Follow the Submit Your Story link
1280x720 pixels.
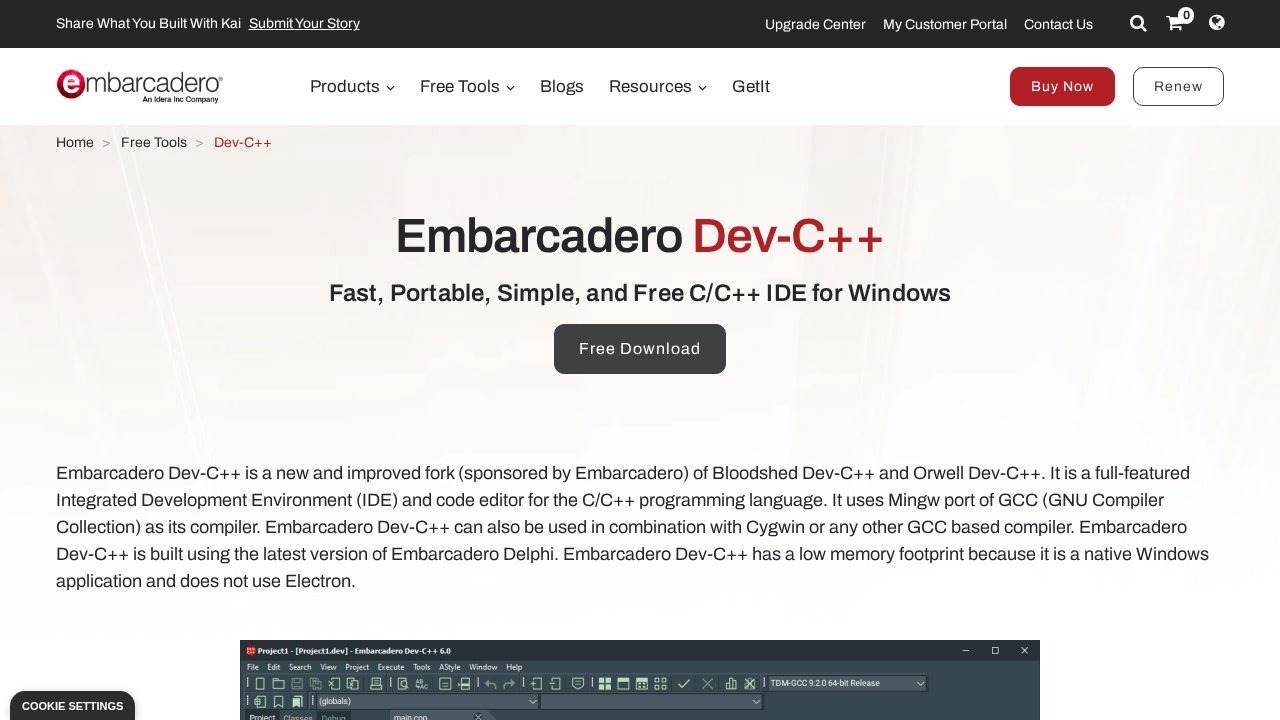pos(304,23)
